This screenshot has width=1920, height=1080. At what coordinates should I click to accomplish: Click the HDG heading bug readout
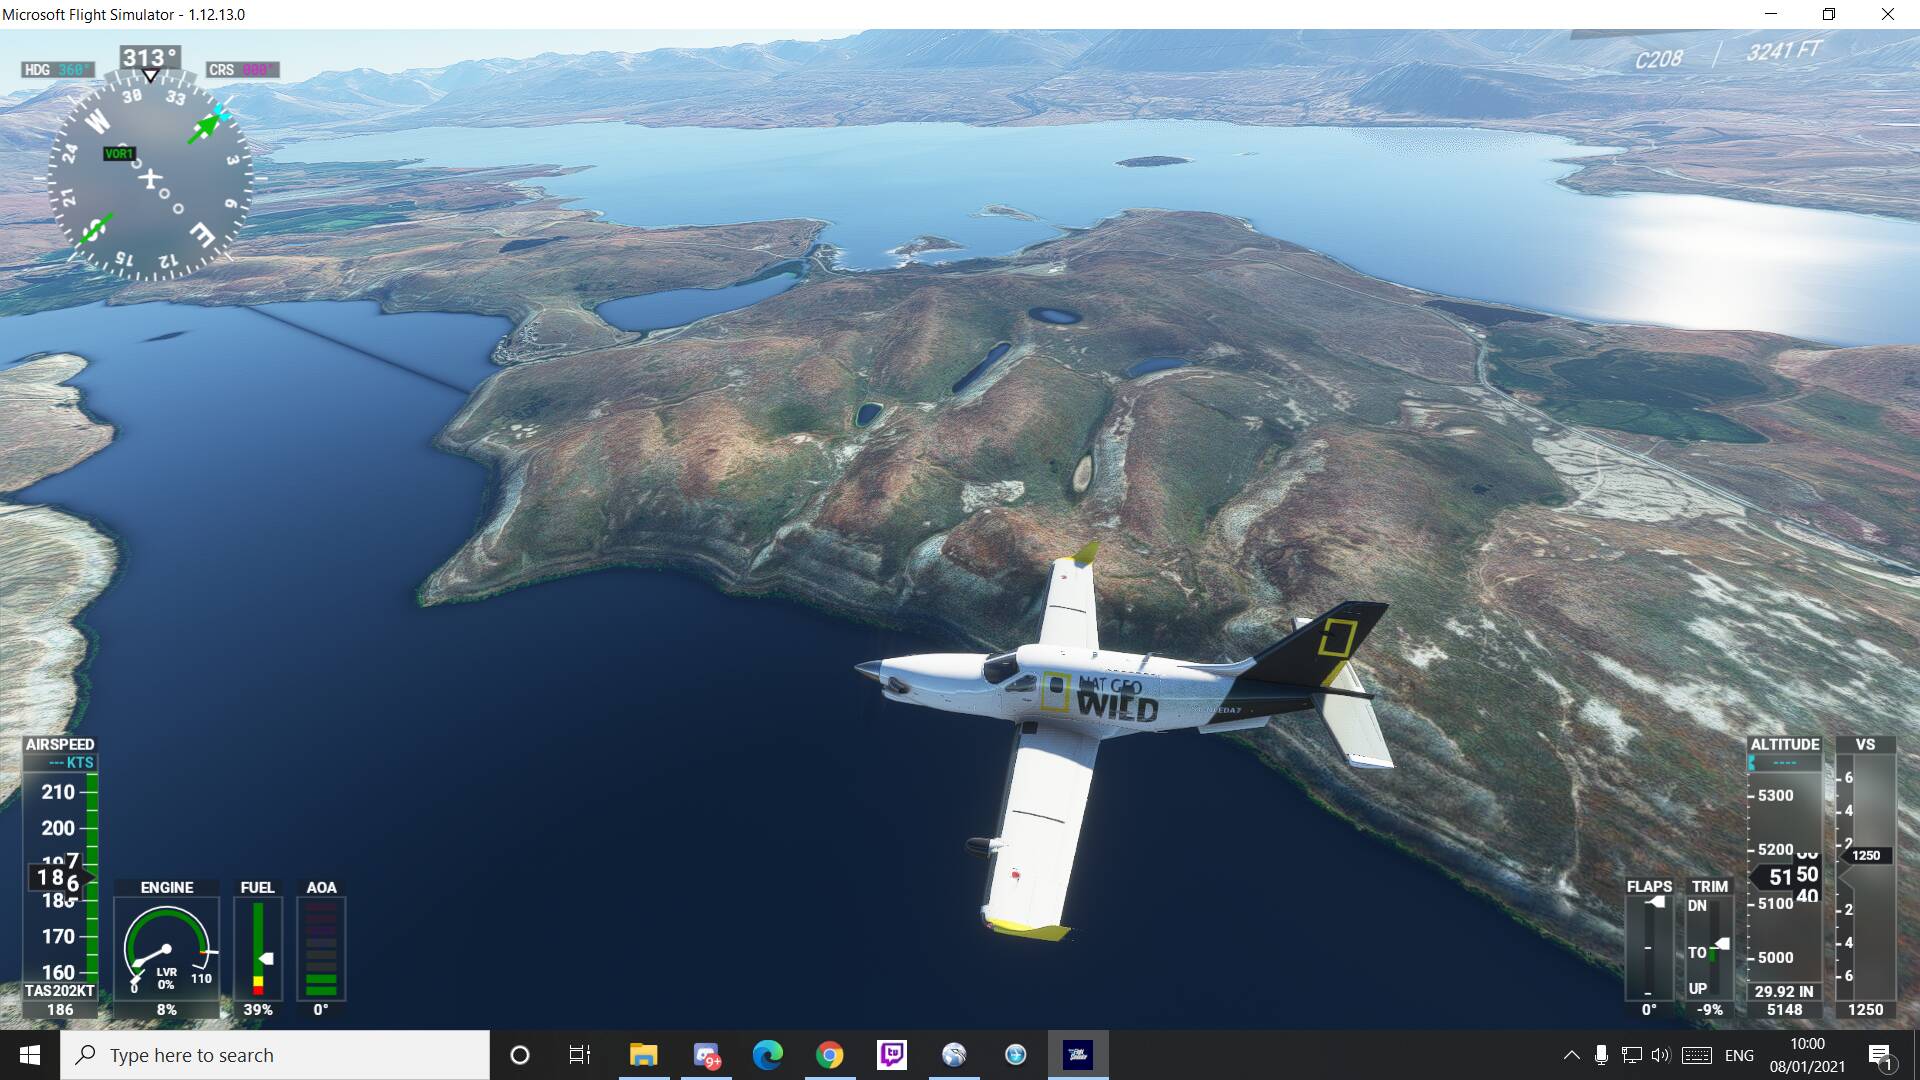pyautogui.click(x=57, y=70)
